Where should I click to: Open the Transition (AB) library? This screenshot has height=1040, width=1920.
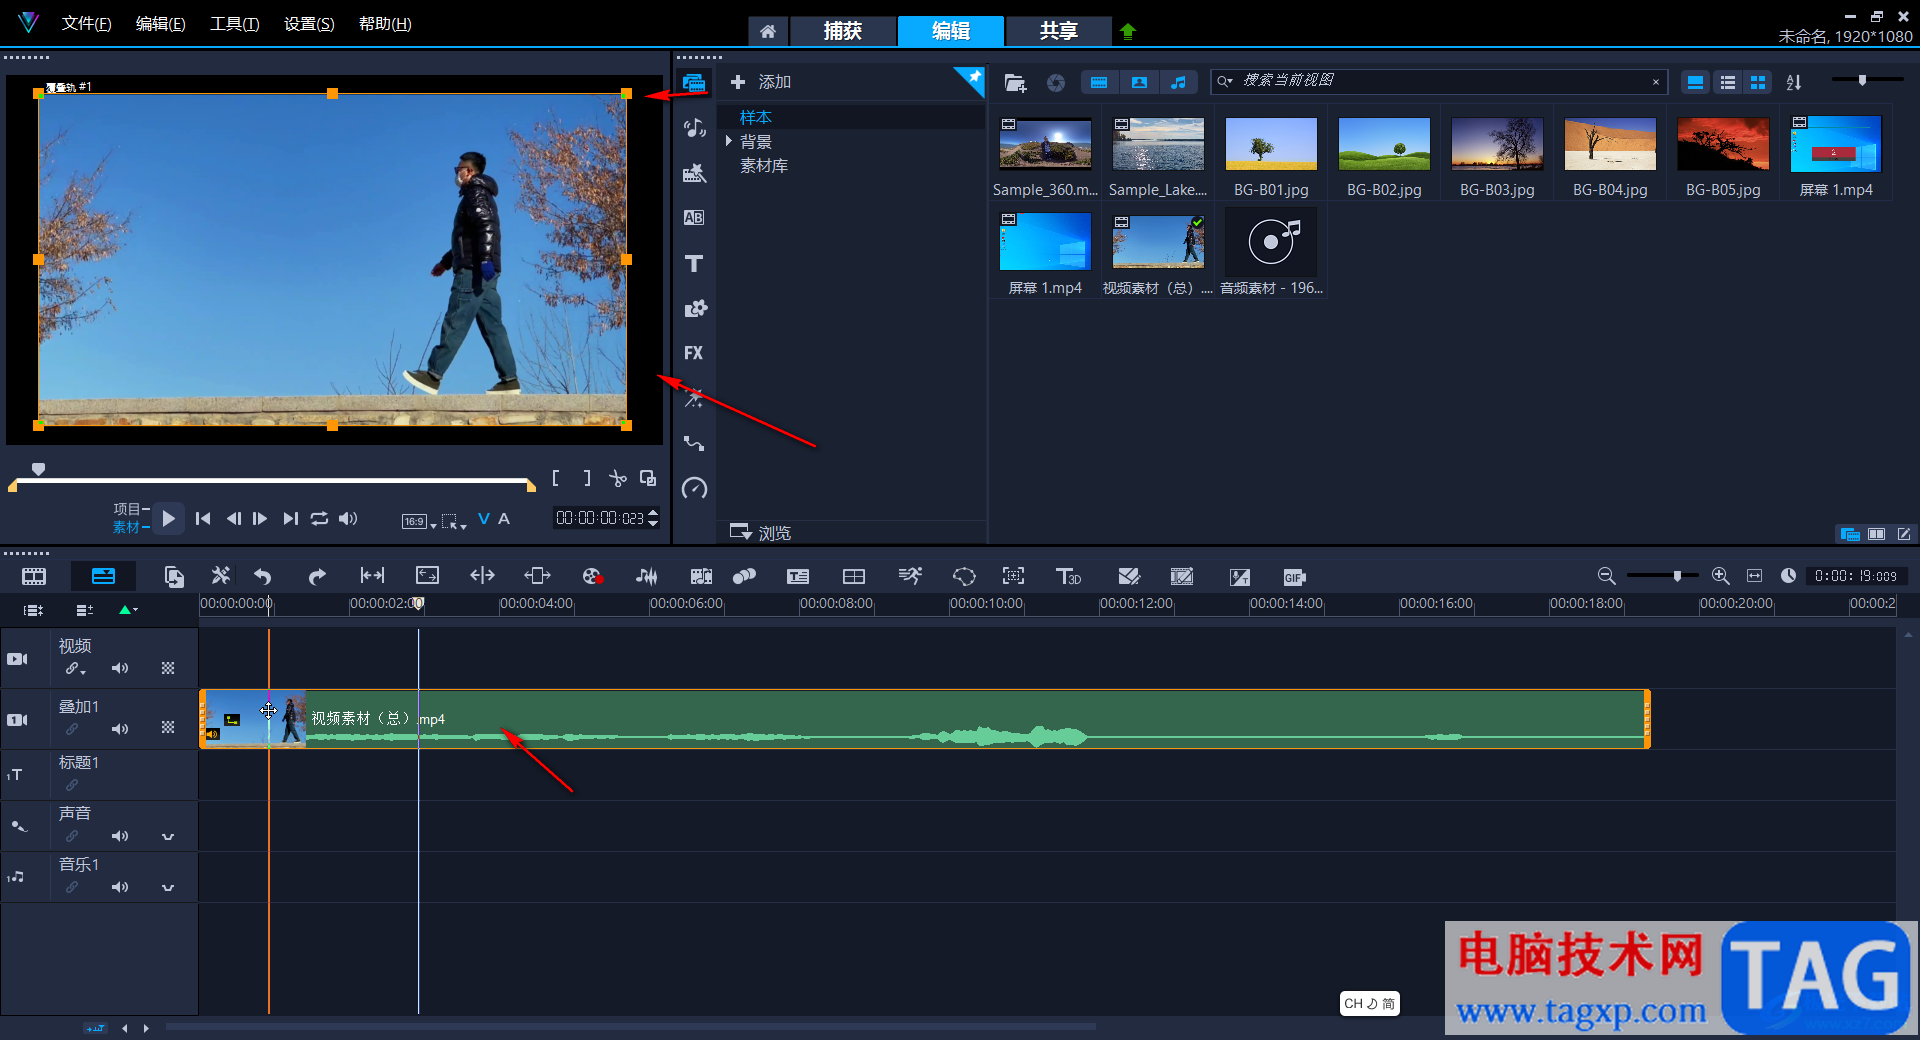pyautogui.click(x=694, y=218)
